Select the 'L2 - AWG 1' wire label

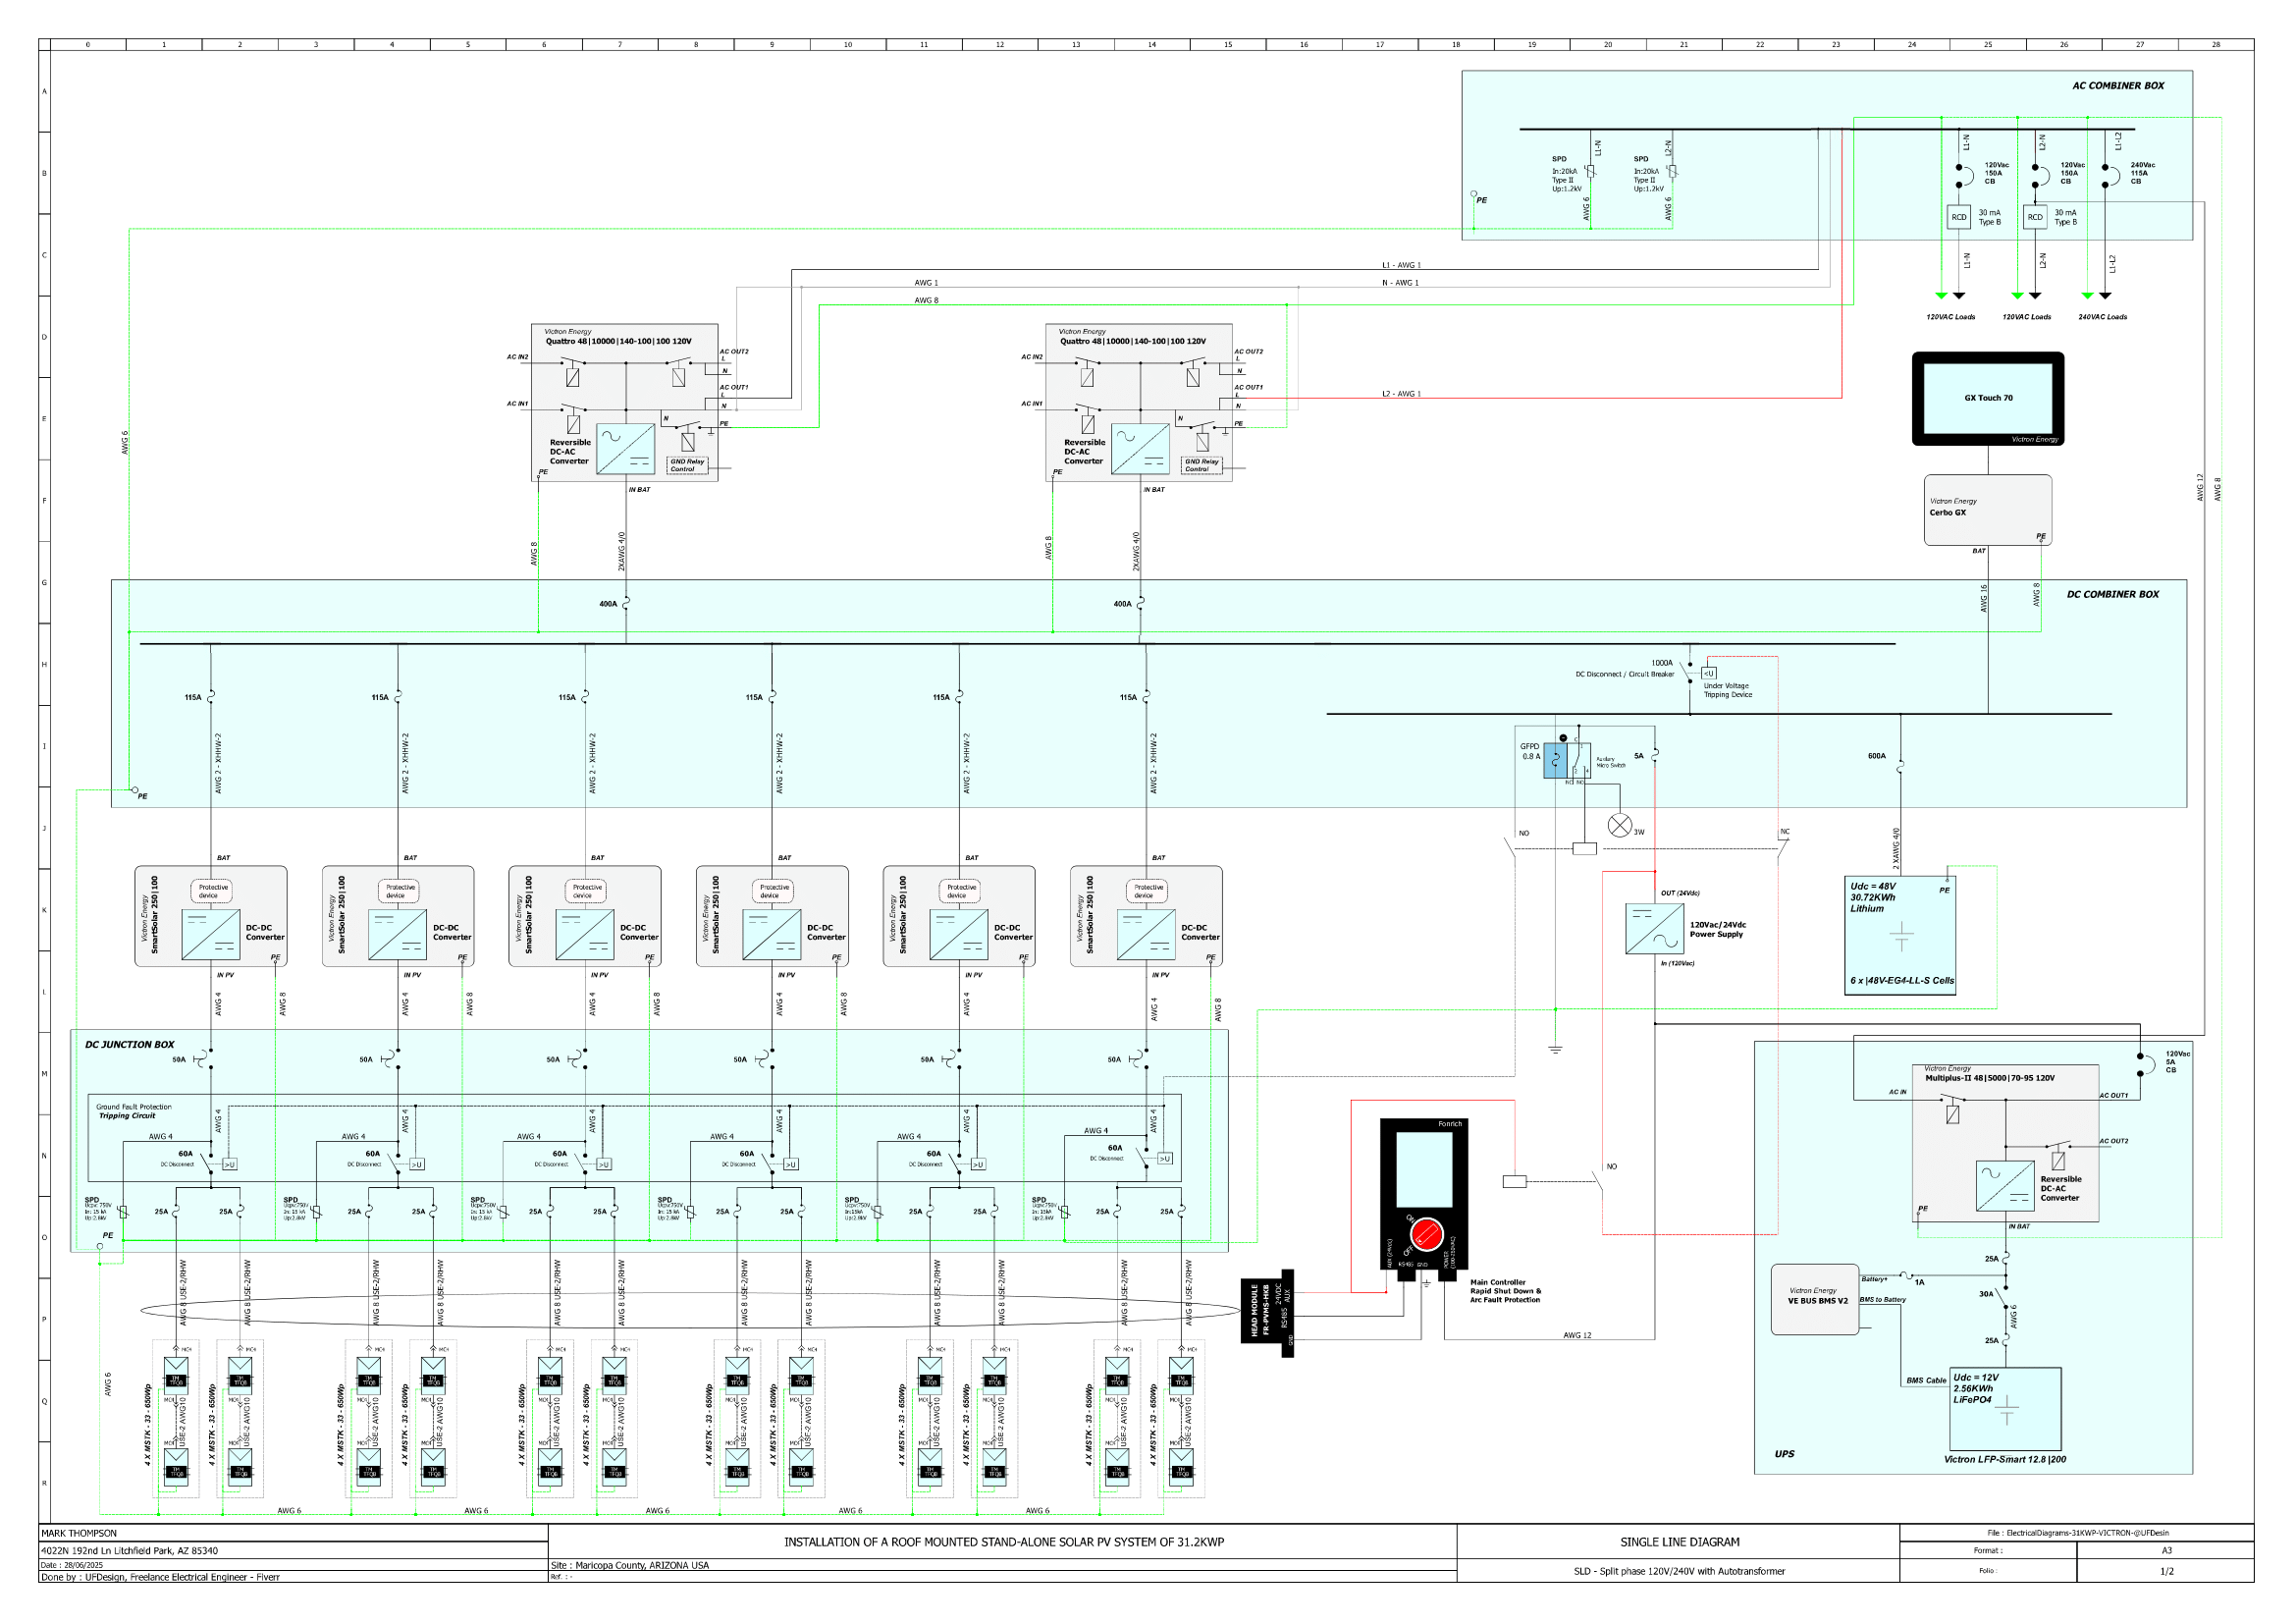click(x=1401, y=394)
